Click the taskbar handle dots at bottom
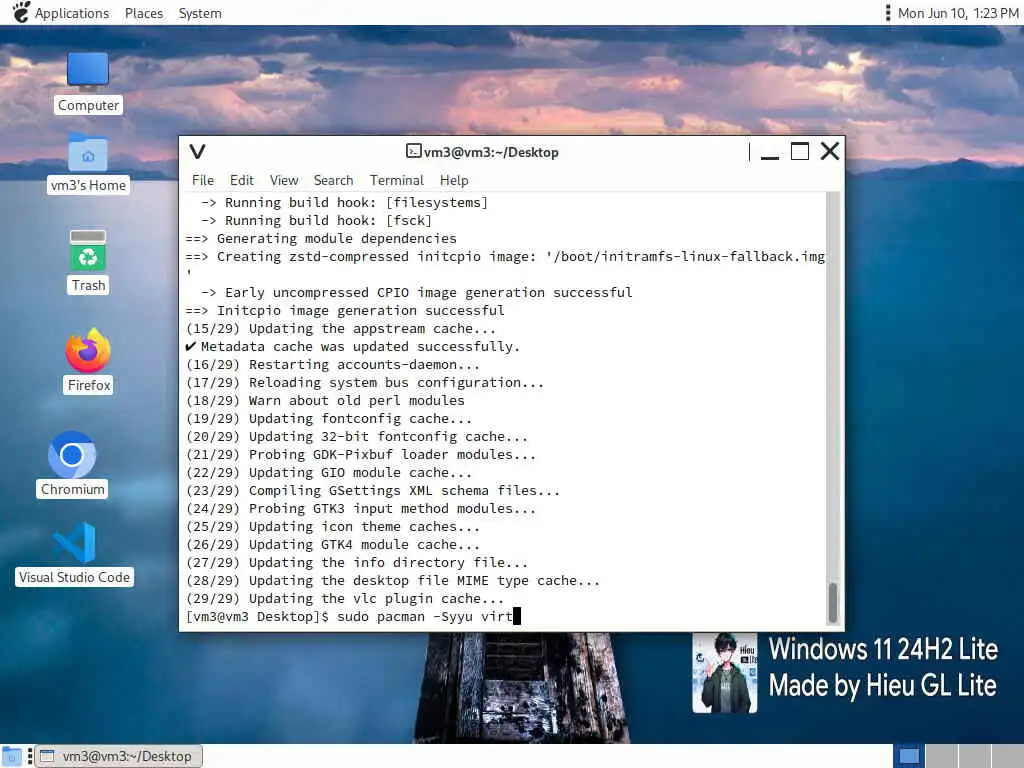 (29, 756)
